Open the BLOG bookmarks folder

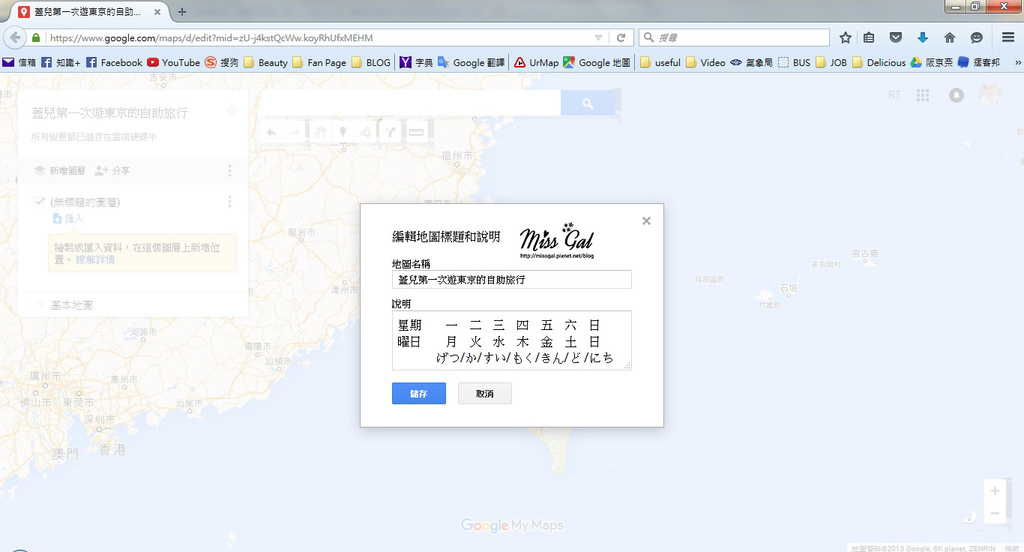(371, 63)
